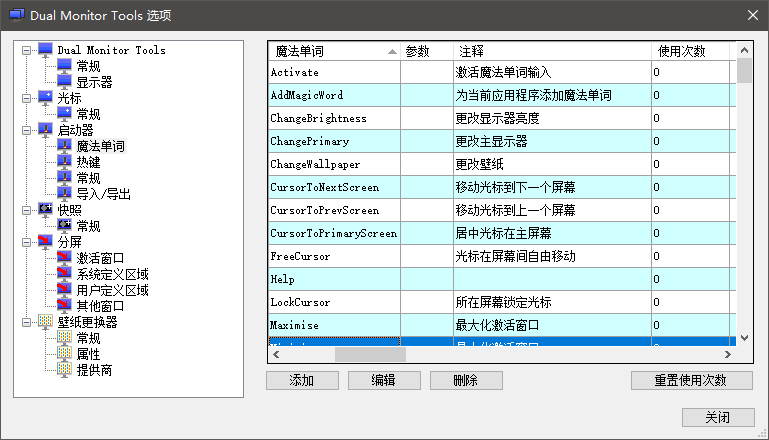Select the Maximise row
Image resolution: width=769 pixels, height=440 pixels.
coord(502,325)
